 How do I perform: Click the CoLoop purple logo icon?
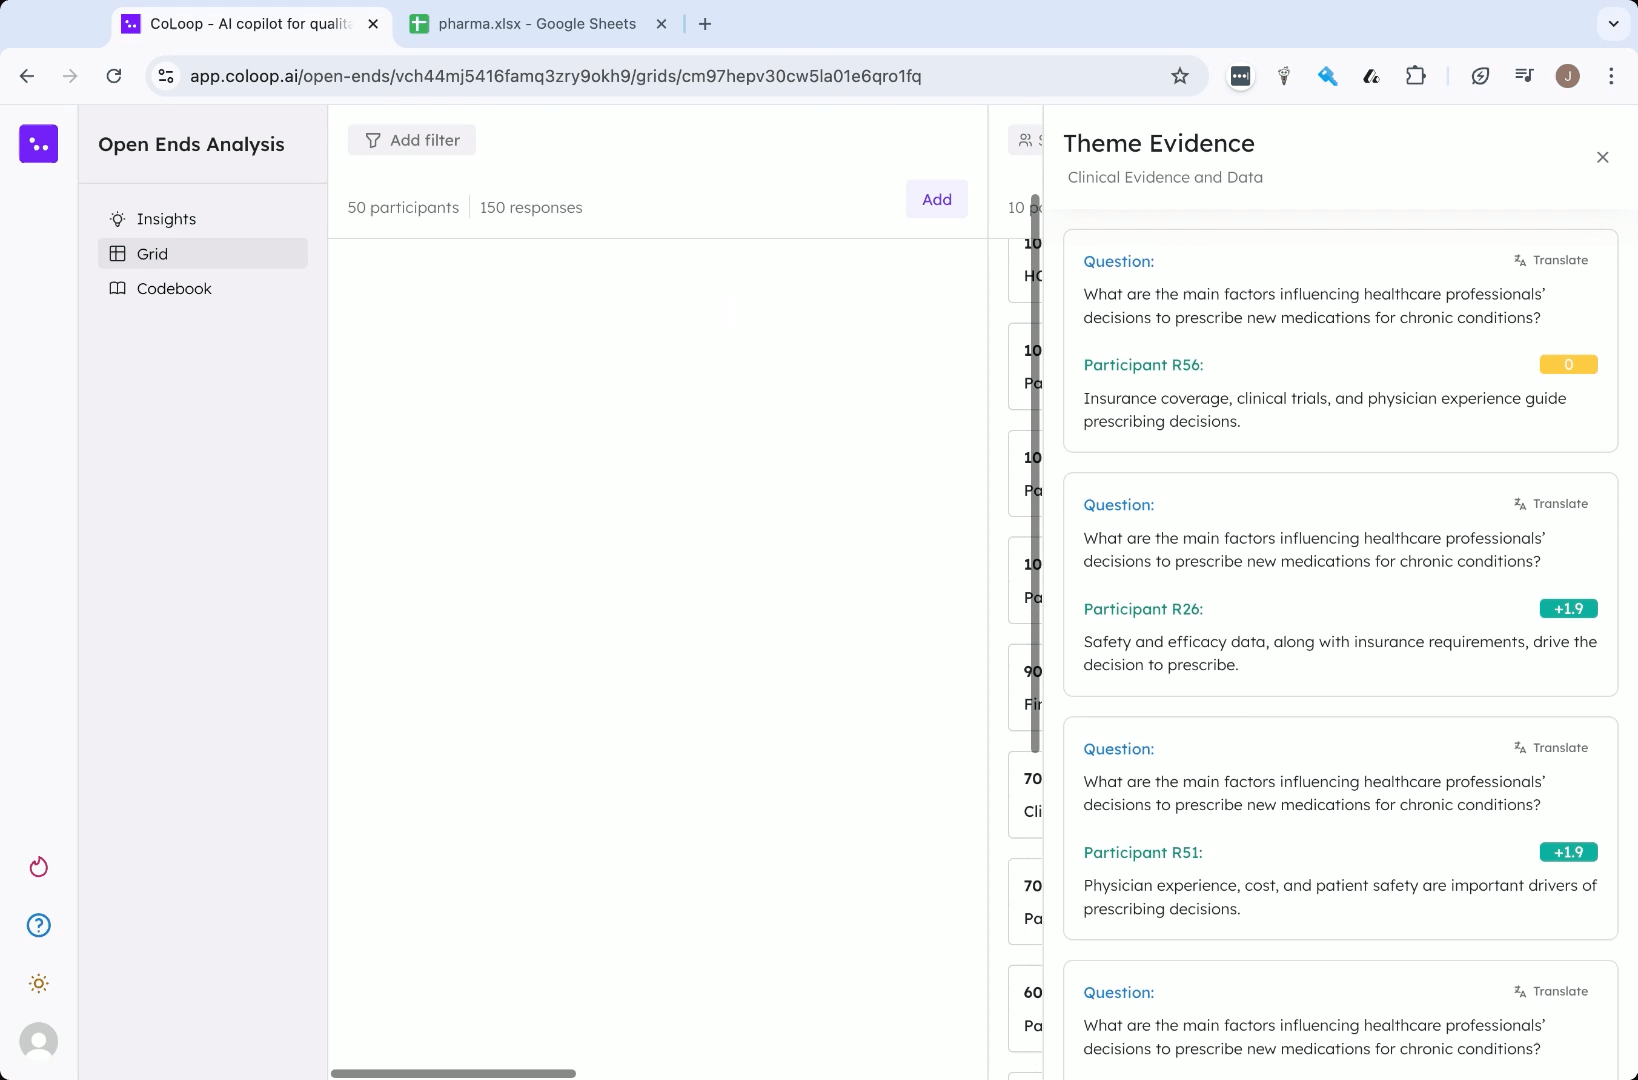(38, 144)
